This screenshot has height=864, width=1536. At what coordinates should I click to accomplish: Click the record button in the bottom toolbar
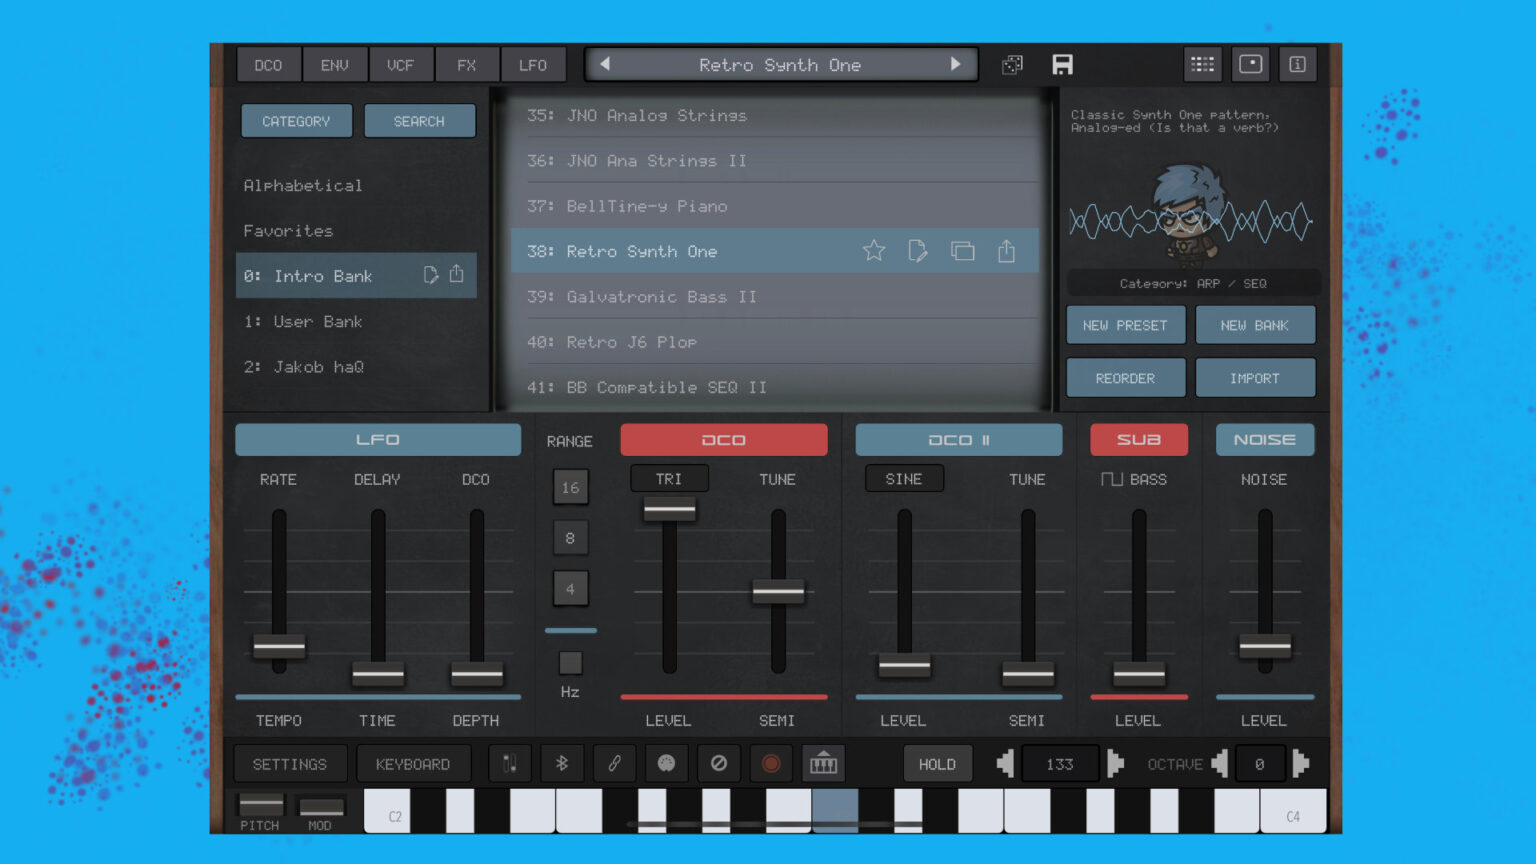point(771,763)
